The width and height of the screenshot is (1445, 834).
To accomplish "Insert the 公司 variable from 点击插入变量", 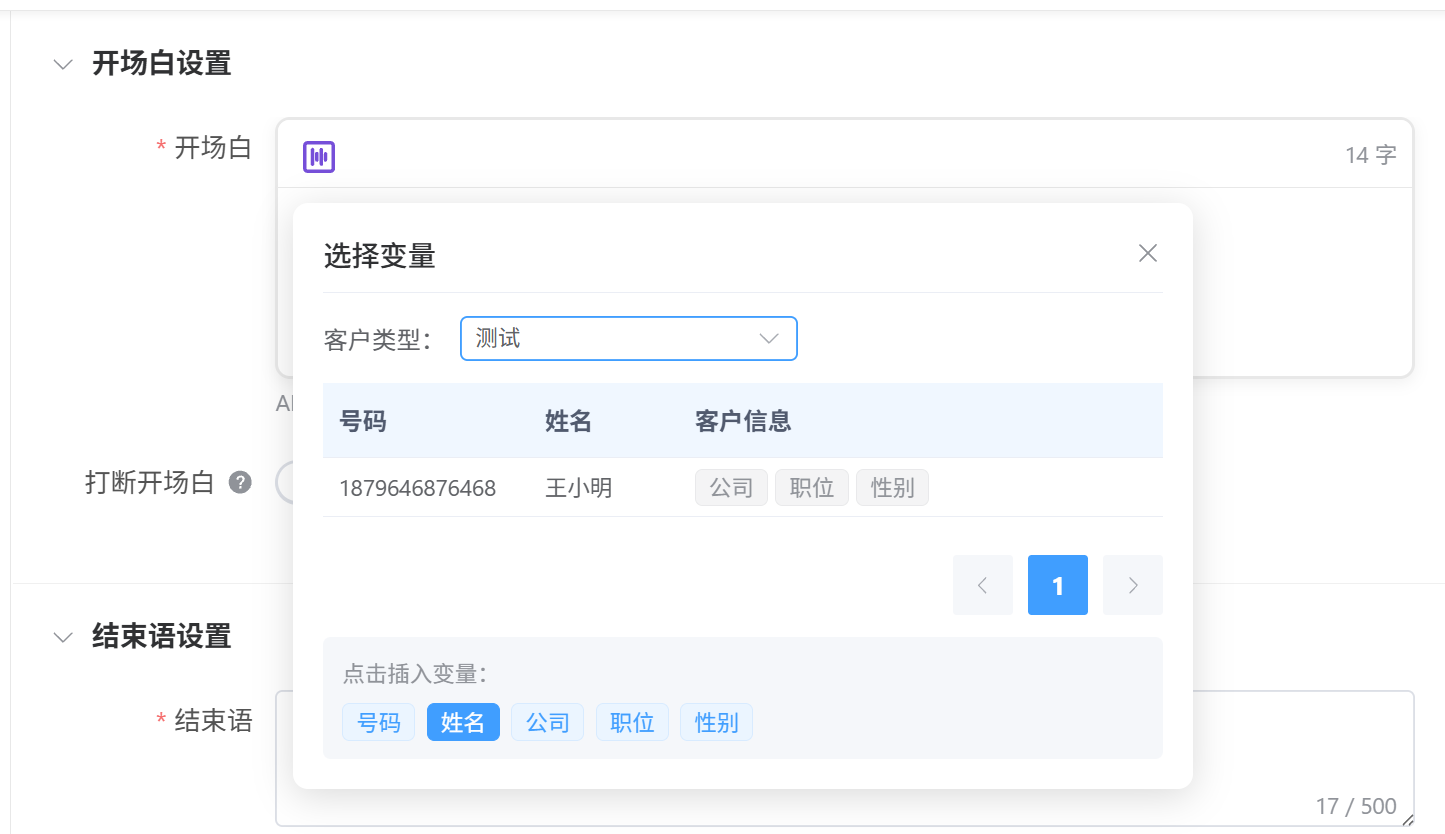I will click(x=547, y=722).
